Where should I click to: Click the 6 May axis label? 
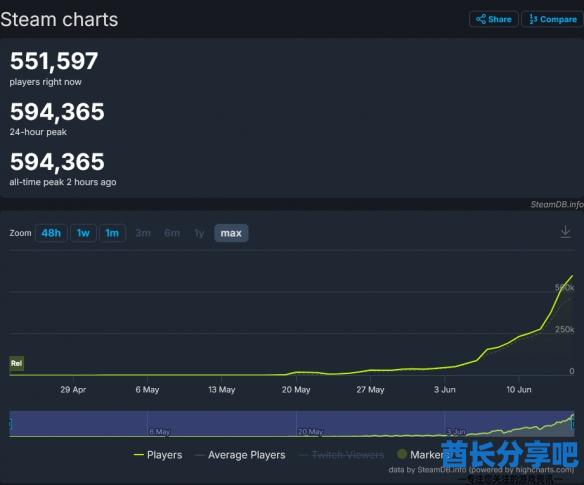(x=147, y=390)
